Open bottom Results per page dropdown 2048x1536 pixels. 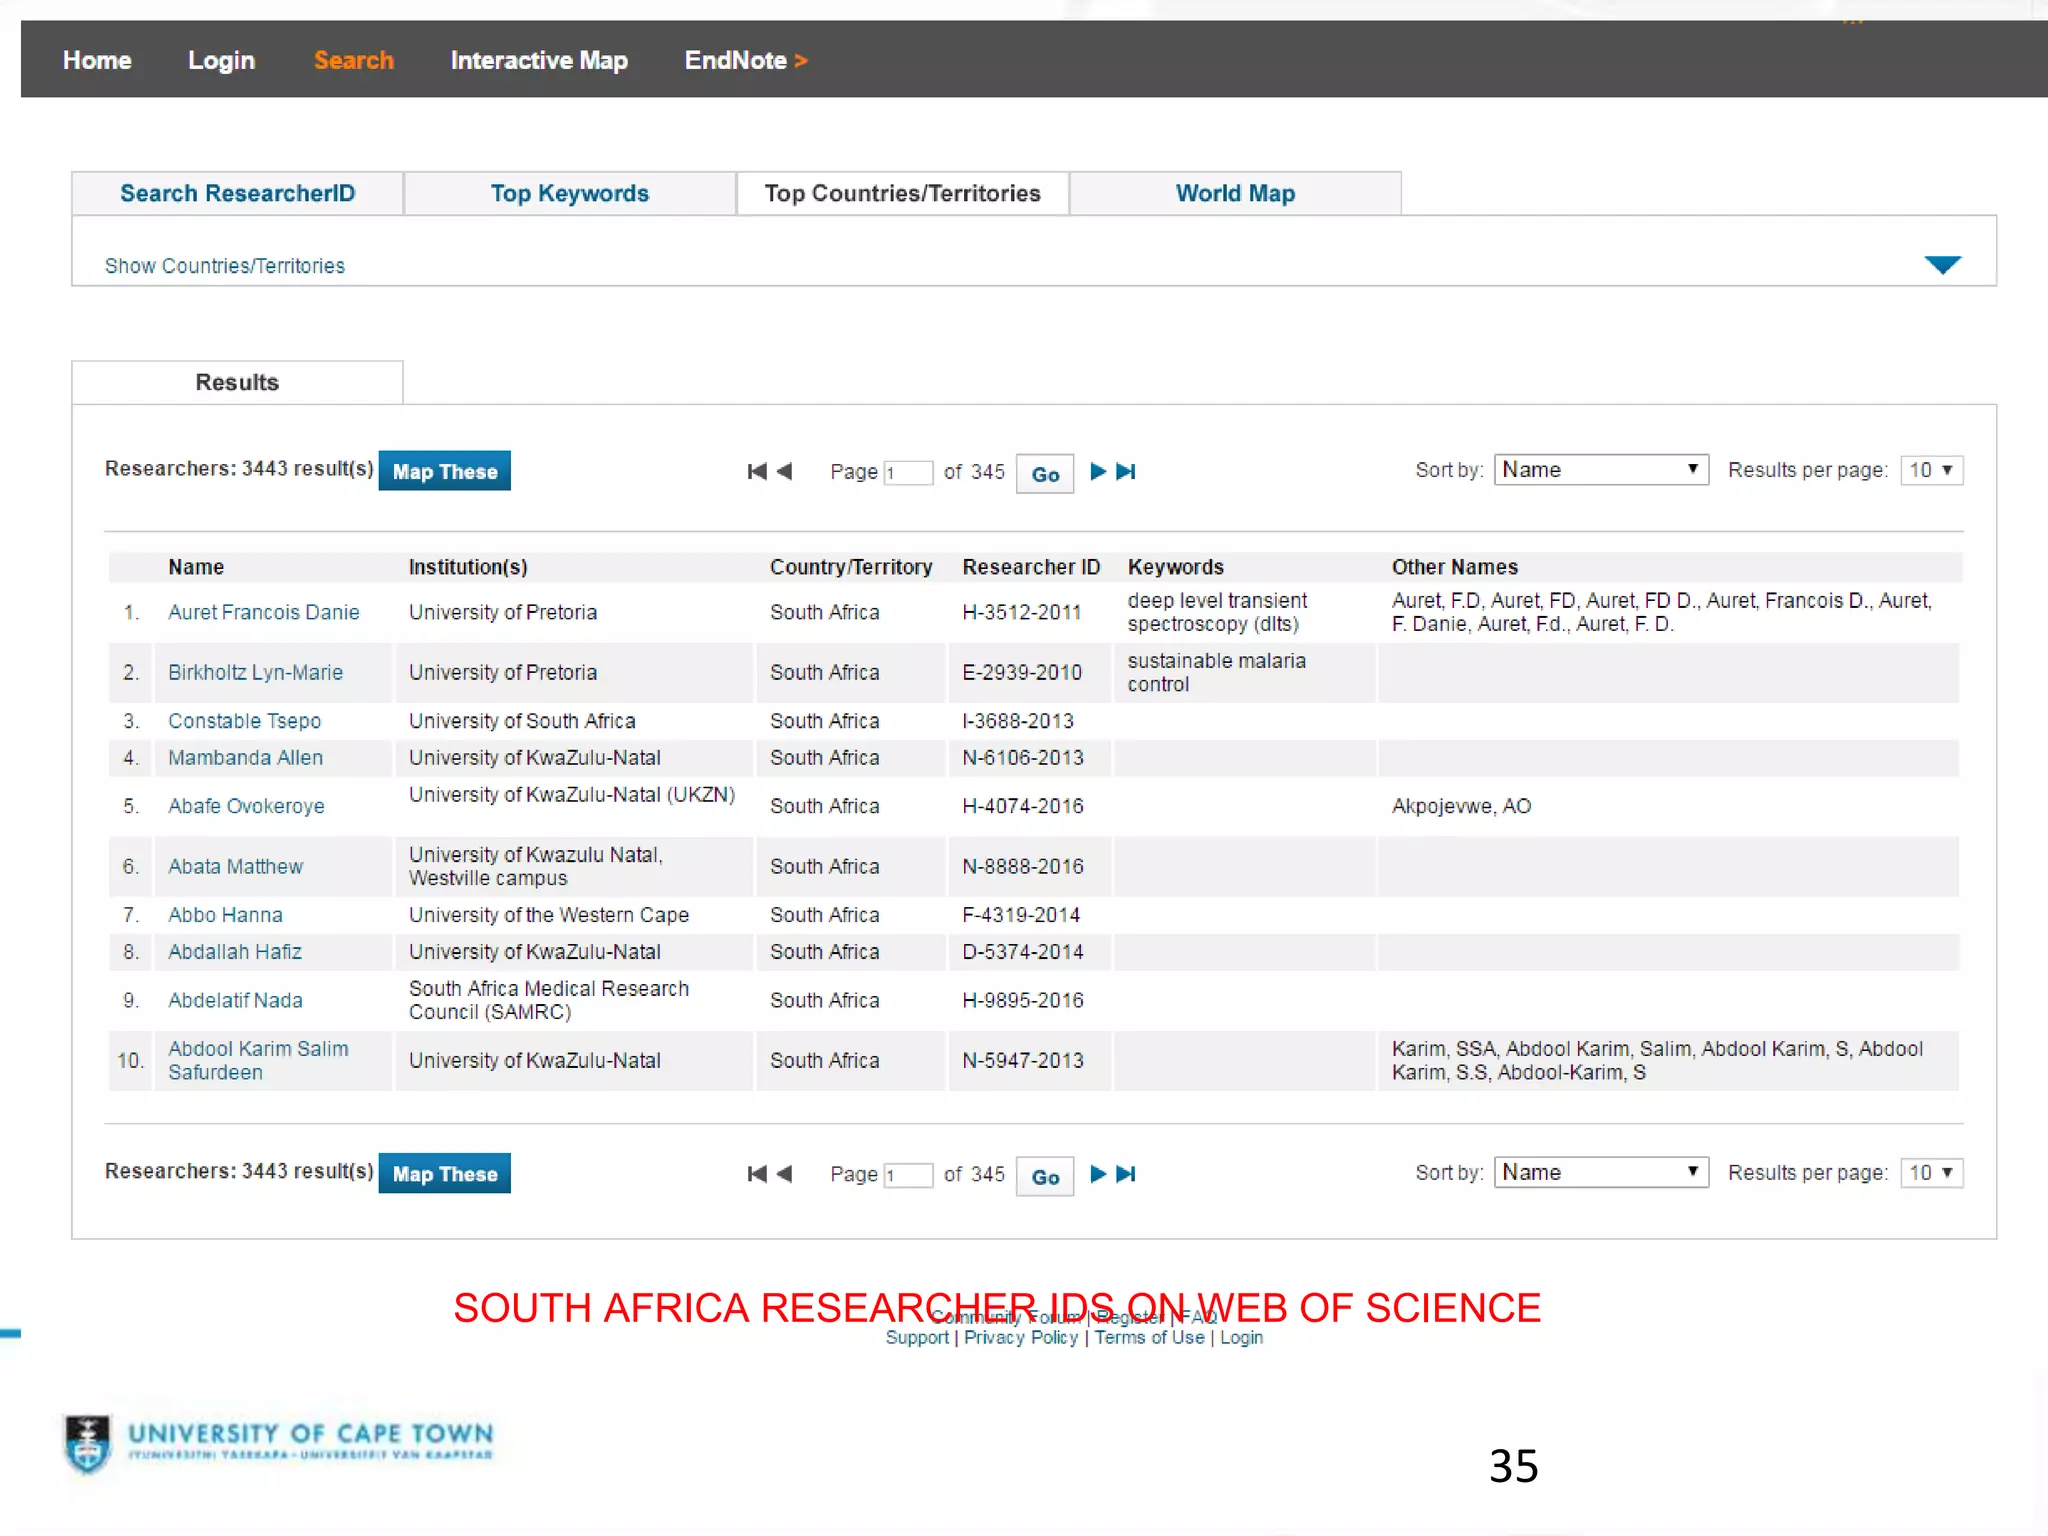click(1931, 1172)
